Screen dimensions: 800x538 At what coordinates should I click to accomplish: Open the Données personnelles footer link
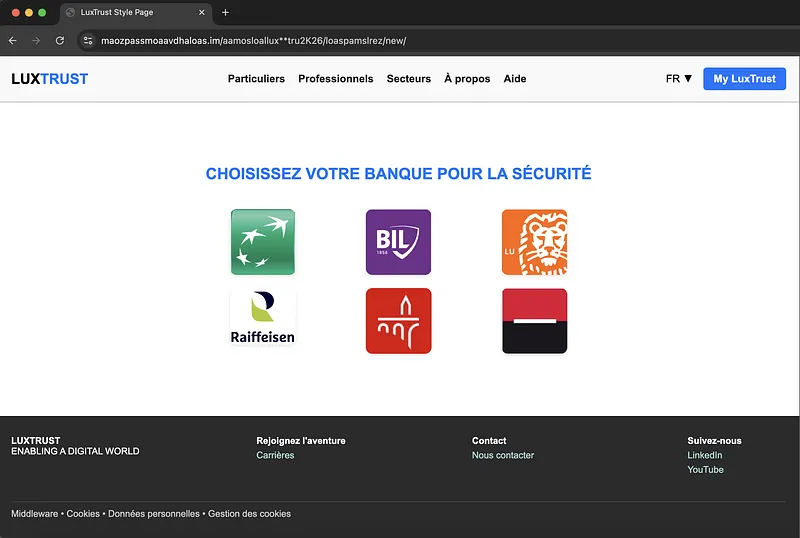154,513
